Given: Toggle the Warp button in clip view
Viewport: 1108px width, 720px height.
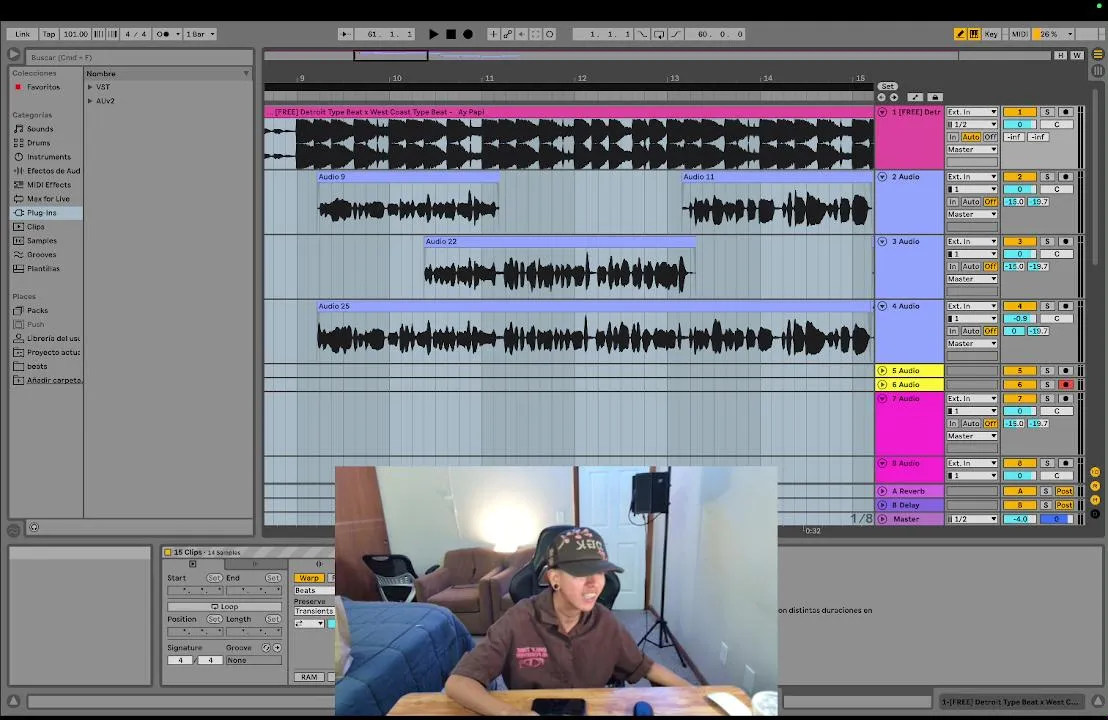Looking at the screenshot, I should click(309, 578).
